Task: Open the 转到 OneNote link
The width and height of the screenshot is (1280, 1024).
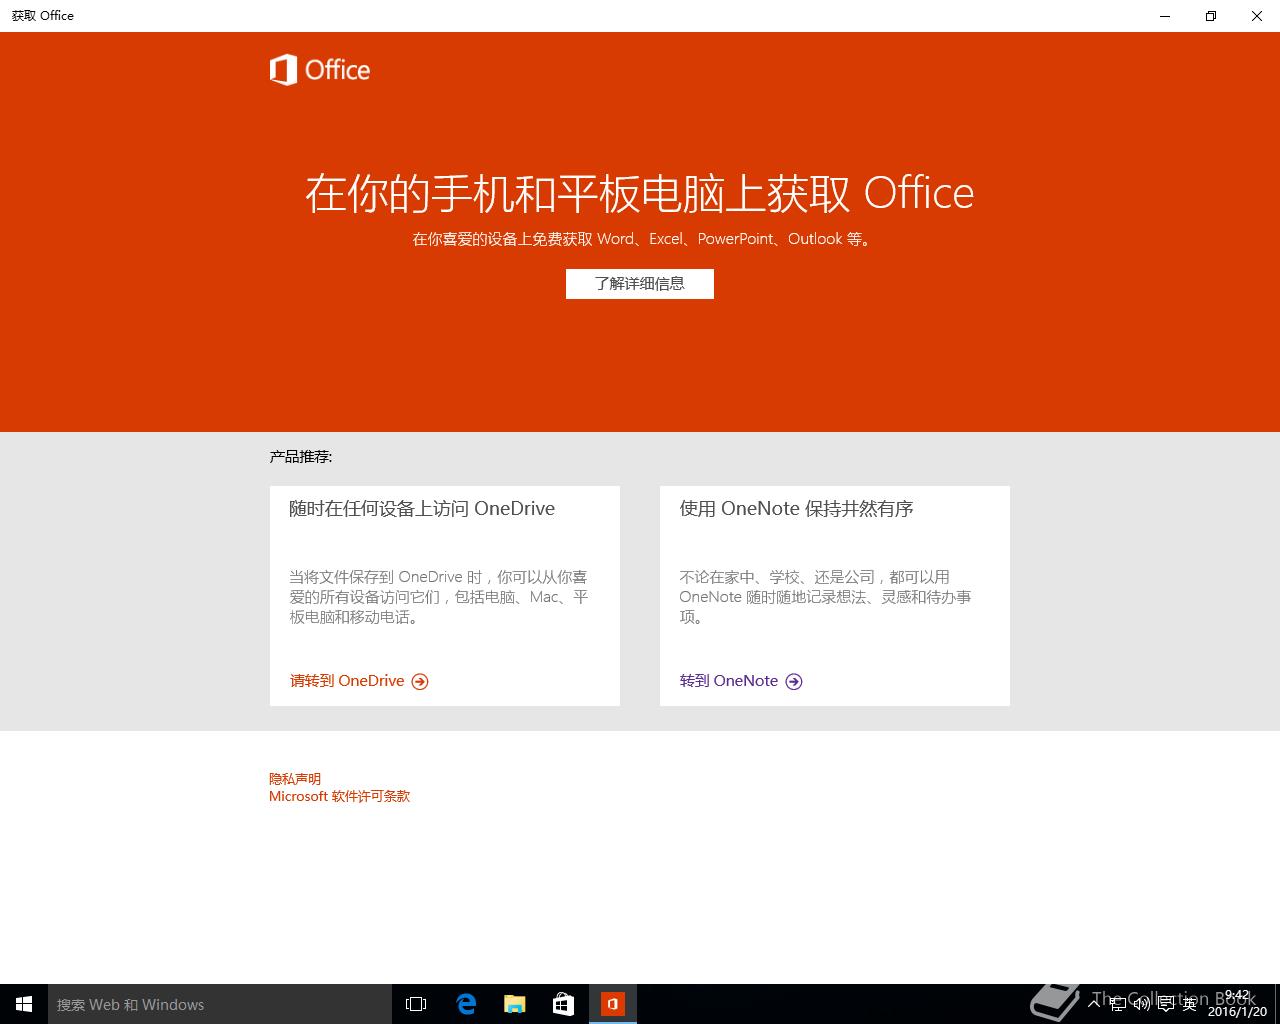Action: (x=729, y=681)
